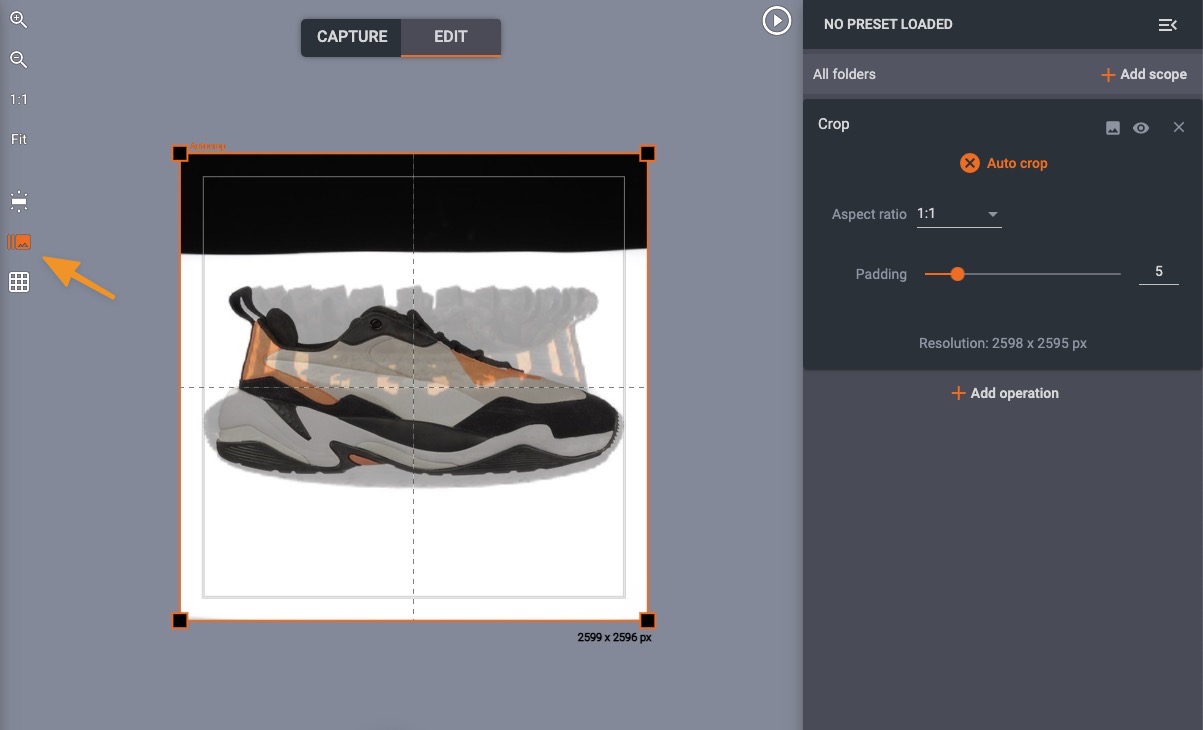Image resolution: width=1203 pixels, height=730 pixels.
Task: Open the preset list menu icon
Action: click(x=1167, y=24)
